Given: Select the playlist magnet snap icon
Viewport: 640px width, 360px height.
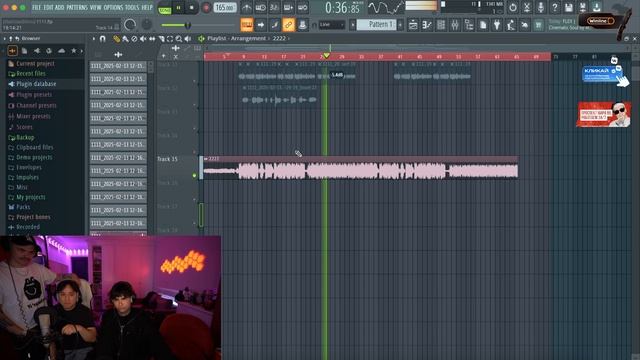Looking at the screenshot, I should click(x=102, y=39).
